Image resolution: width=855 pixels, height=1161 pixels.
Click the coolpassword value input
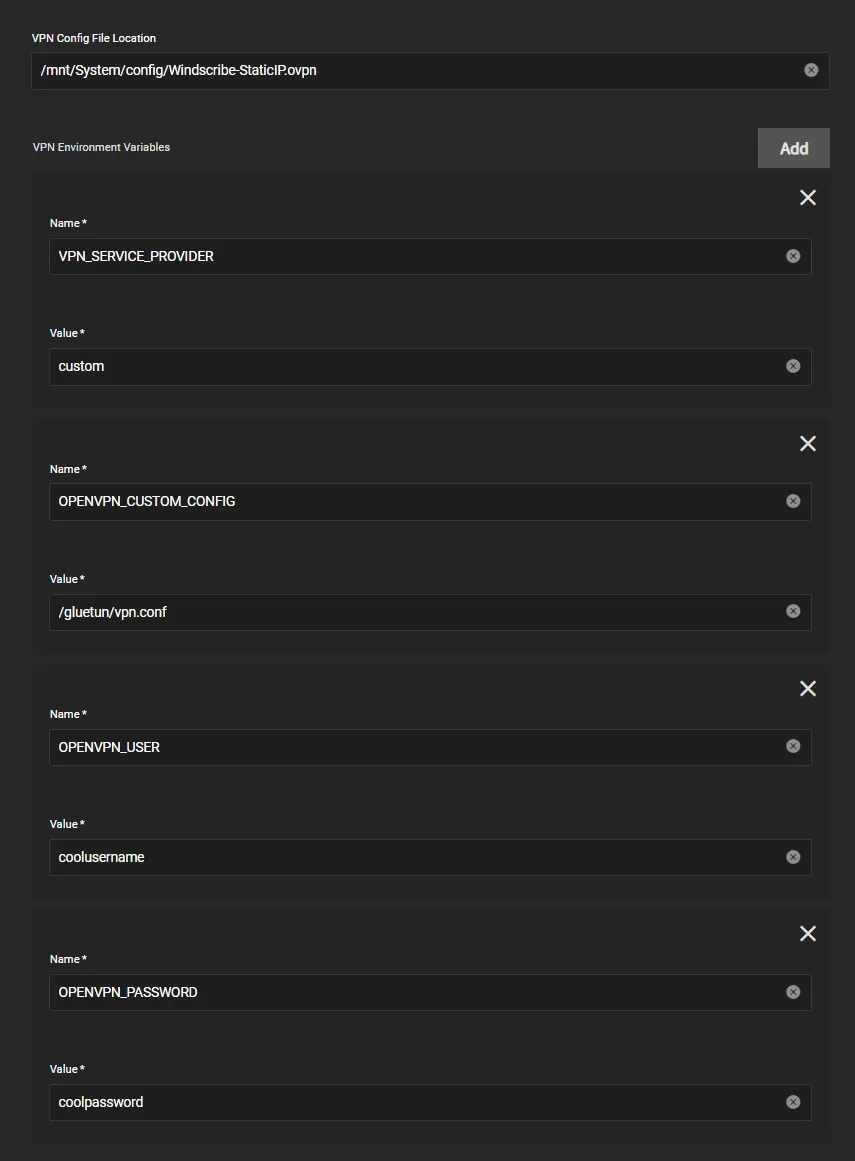[400, 1101]
